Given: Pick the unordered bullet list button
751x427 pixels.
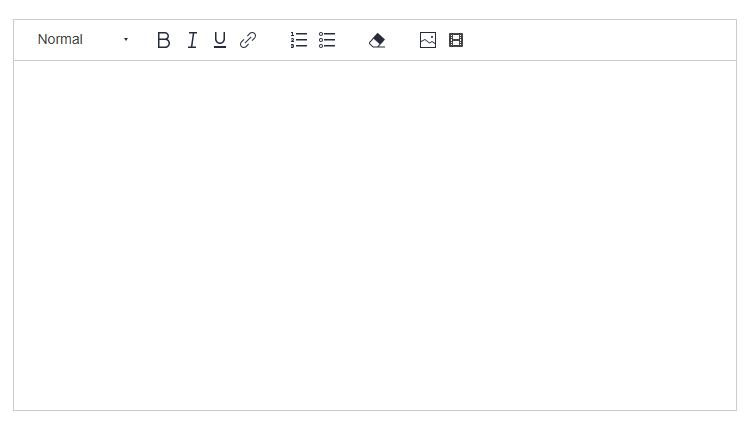Looking at the screenshot, I should [x=327, y=40].
